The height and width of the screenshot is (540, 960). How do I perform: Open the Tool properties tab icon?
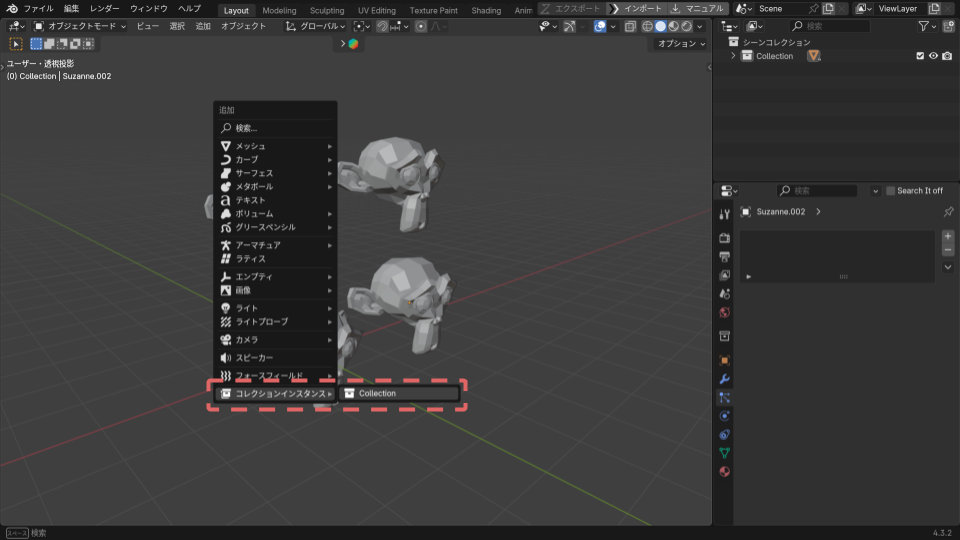coord(724,214)
